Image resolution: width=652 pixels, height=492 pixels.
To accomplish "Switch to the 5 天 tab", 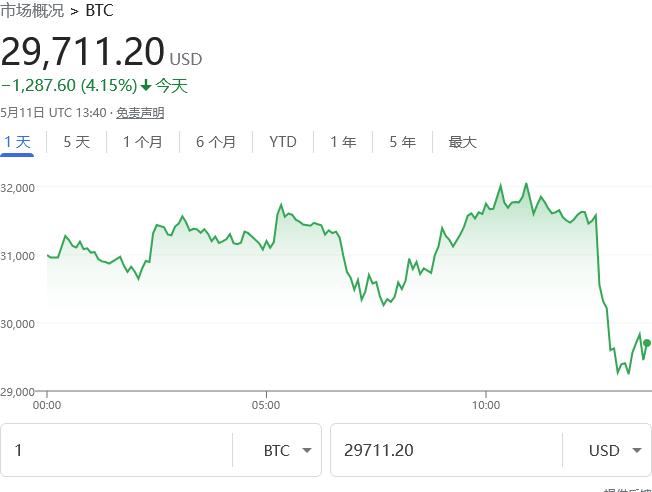I will point(77,142).
